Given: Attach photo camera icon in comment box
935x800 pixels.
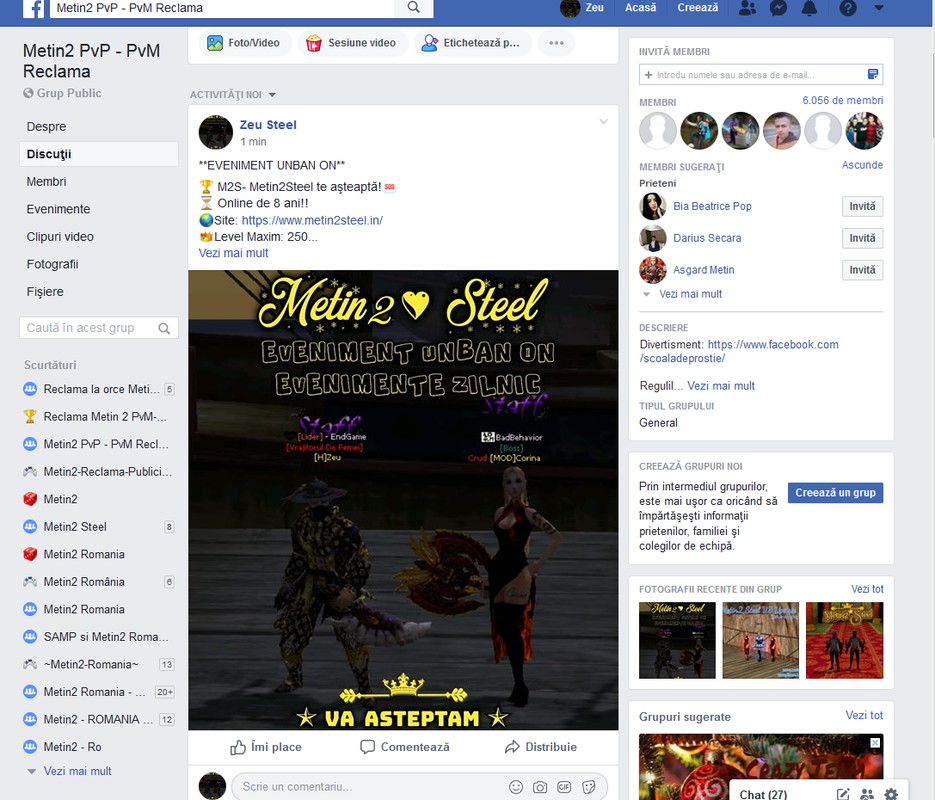Looking at the screenshot, I should 540,787.
